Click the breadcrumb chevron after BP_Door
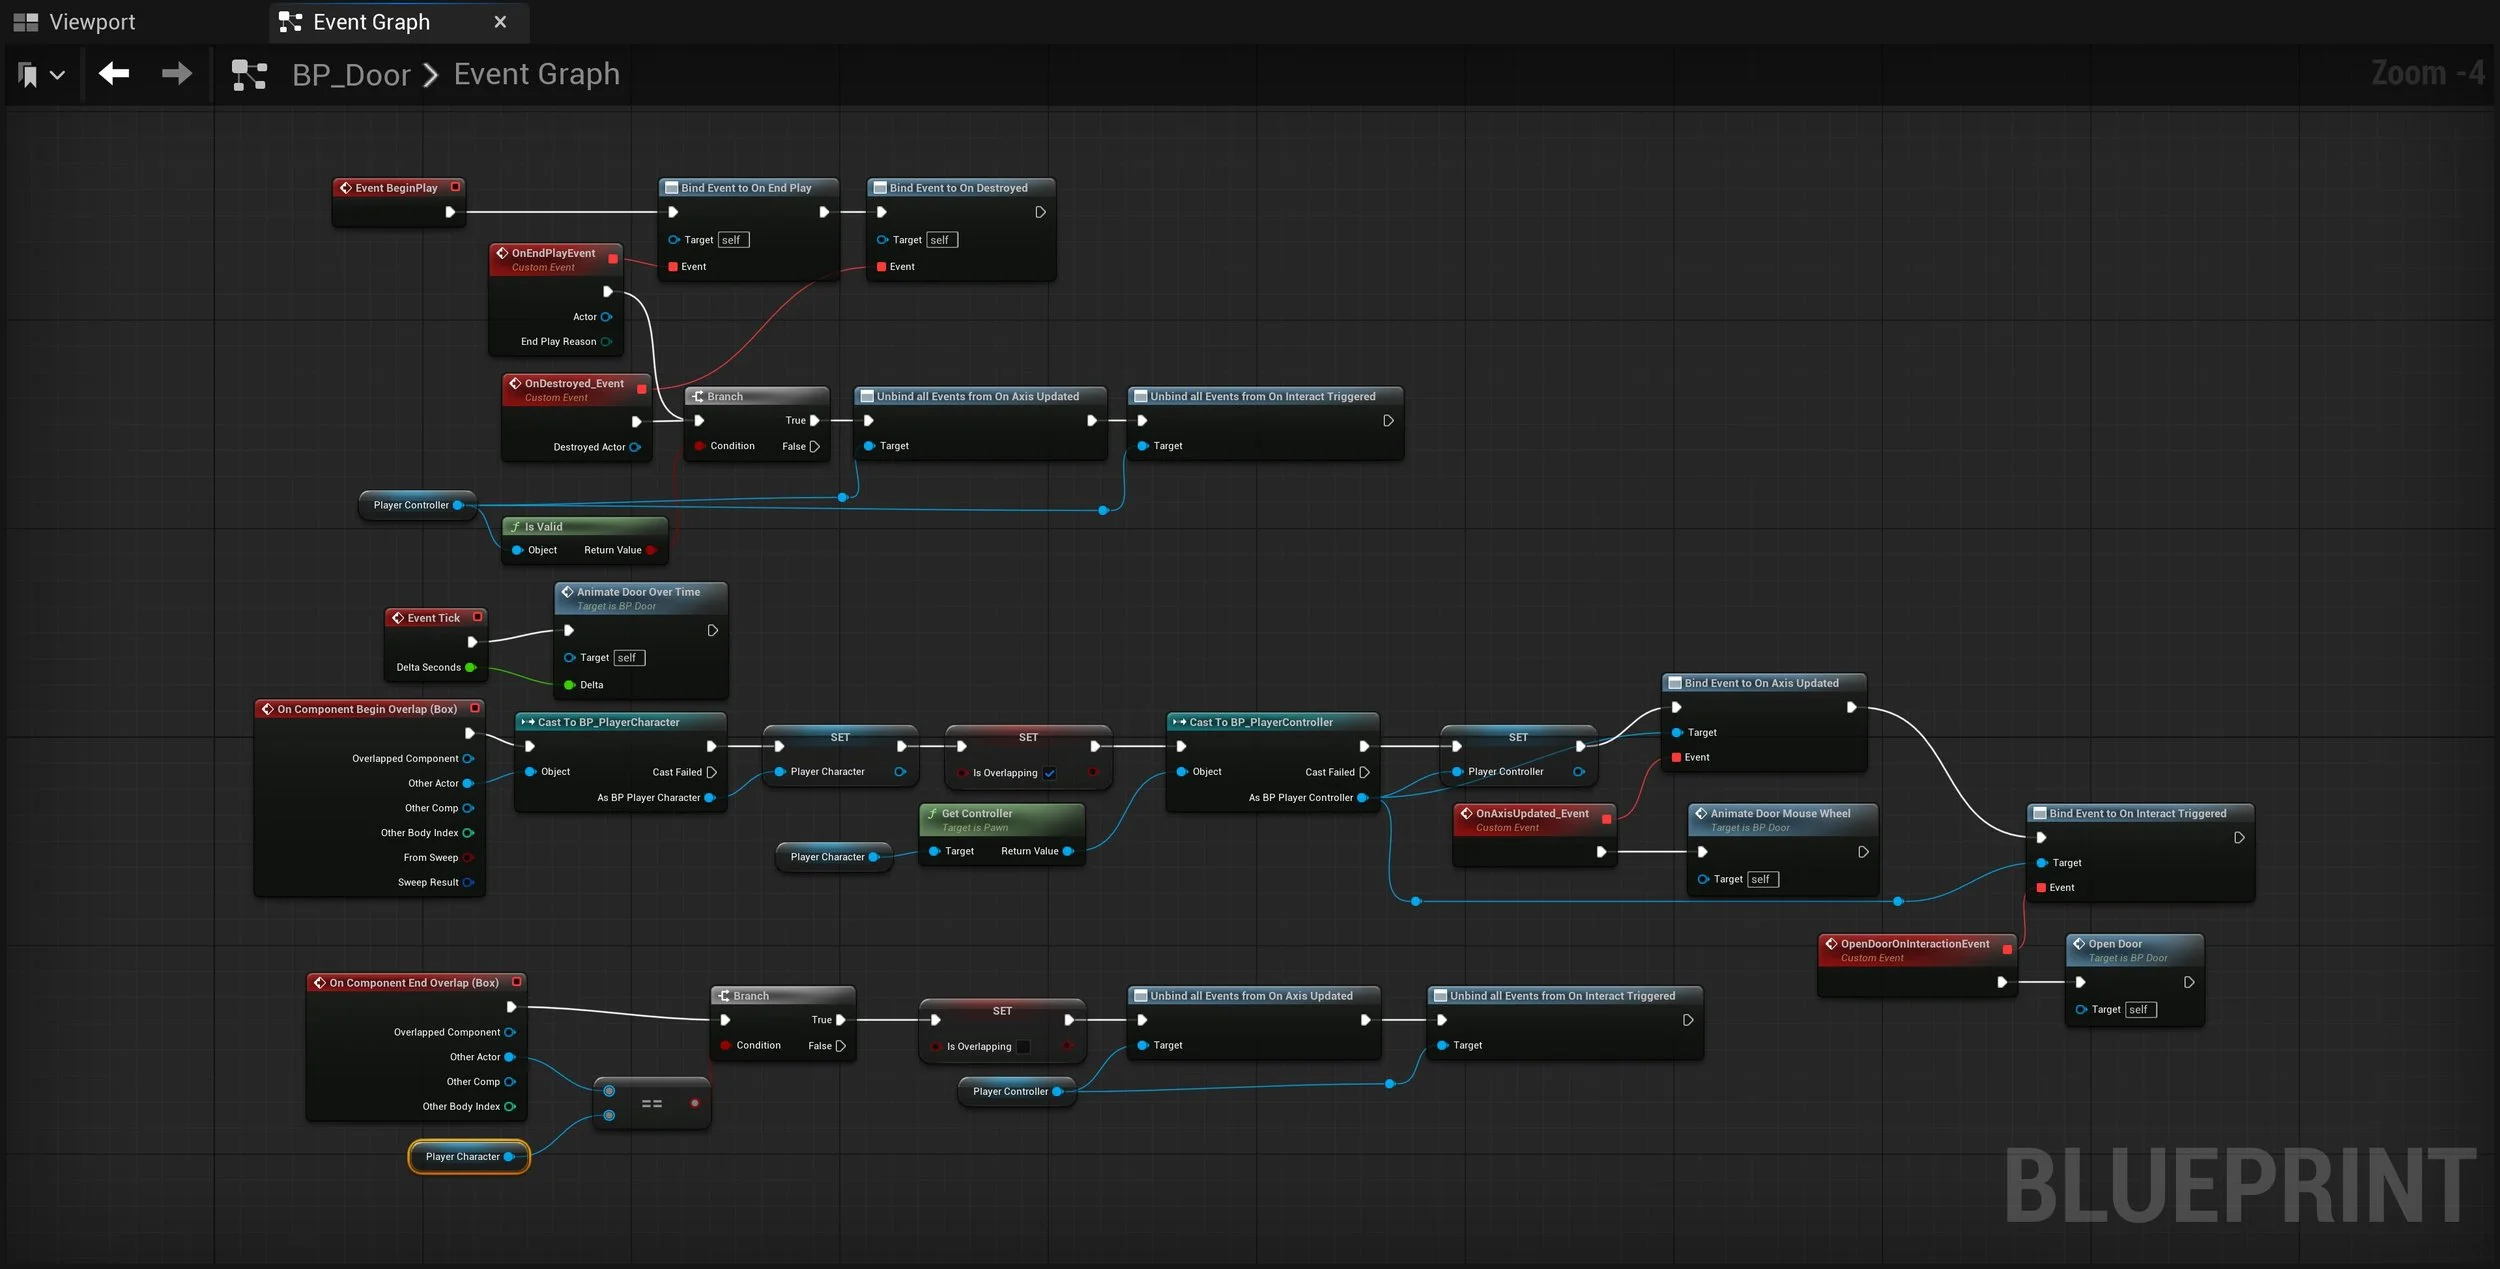The height and width of the screenshot is (1269, 2500). tap(431, 75)
